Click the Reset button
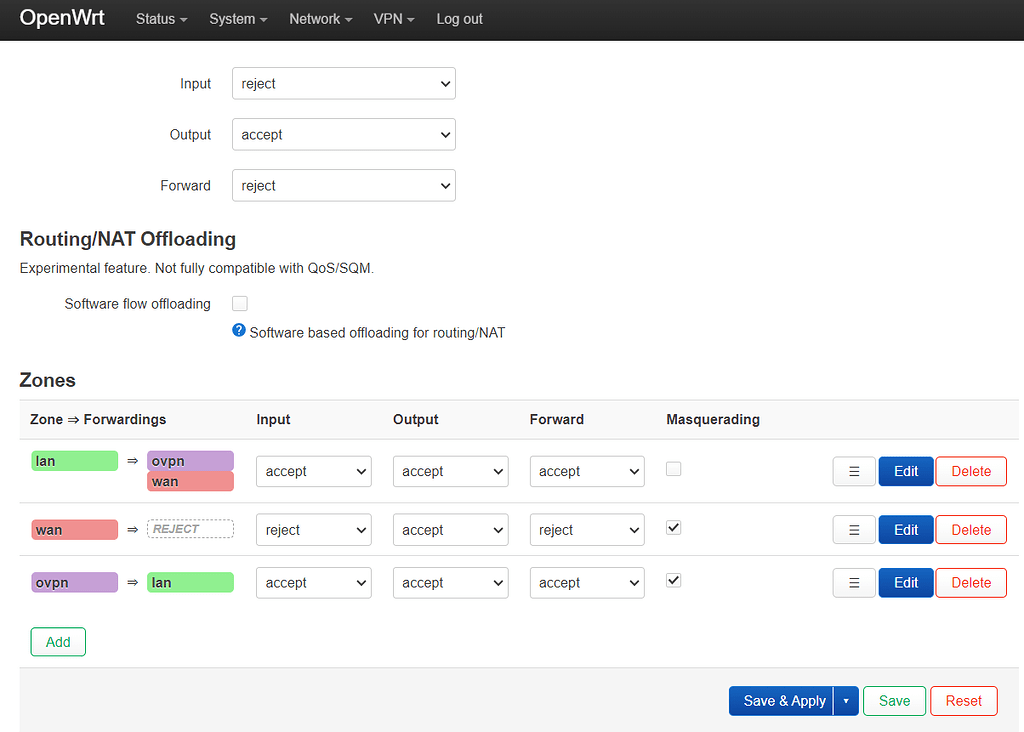Image resolution: width=1024 pixels, height=732 pixels. click(963, 701)
